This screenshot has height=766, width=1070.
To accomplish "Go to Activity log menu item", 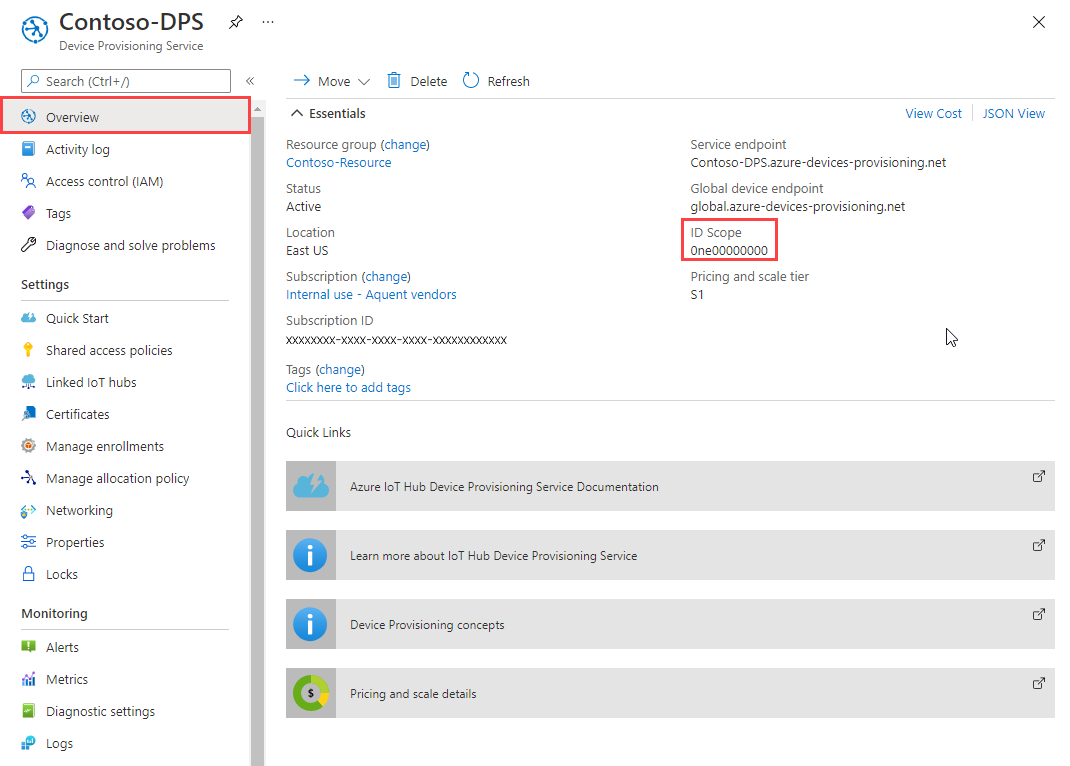I will pyautogui.click(x=77, y=149).
